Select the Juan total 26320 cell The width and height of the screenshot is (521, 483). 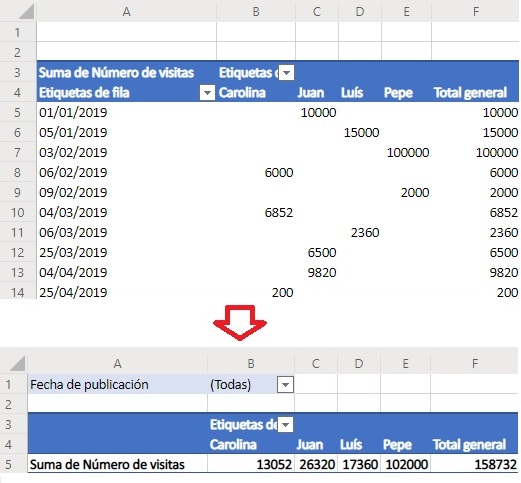[x=316, y=464]
